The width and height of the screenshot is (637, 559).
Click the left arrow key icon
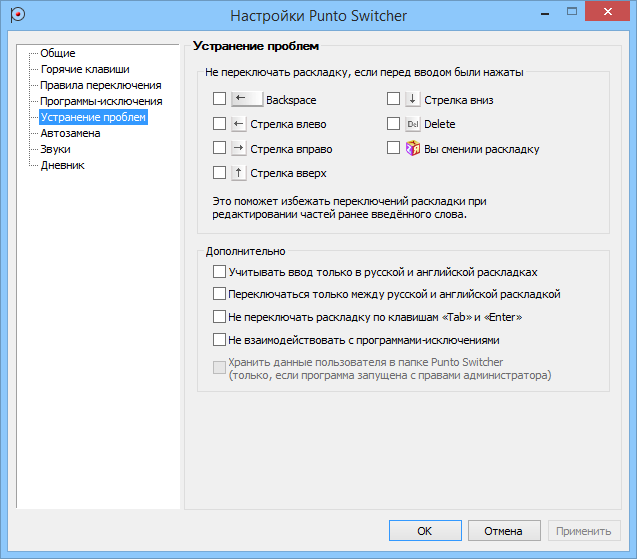pyautogui.click(x=239, y=124)
